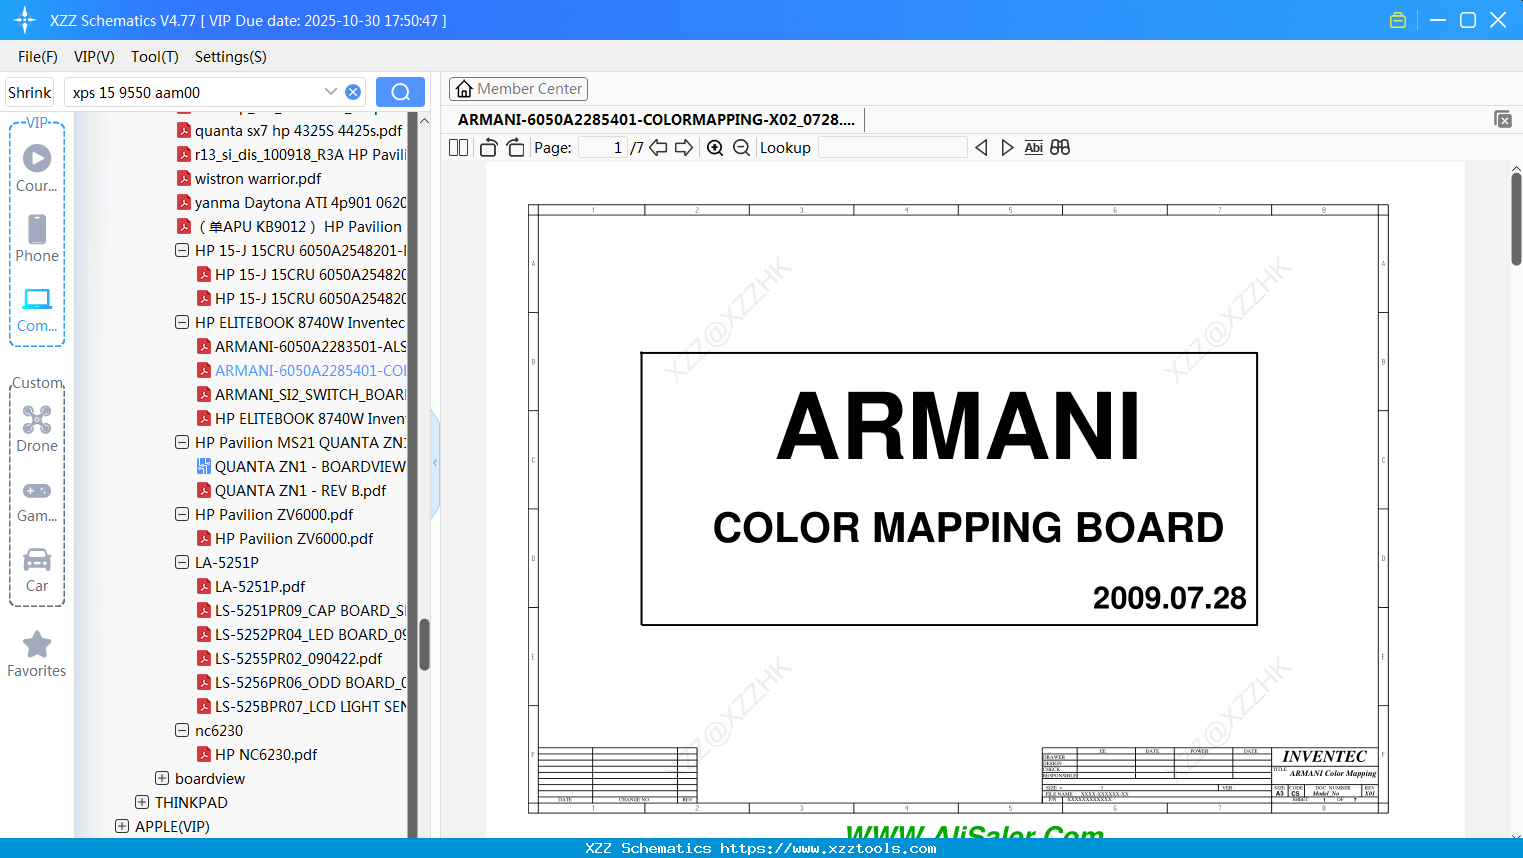1523x858 pixels.
Task: Open QUANTA ZN1 - BOARDVIEW file
Action: point(301,467)
